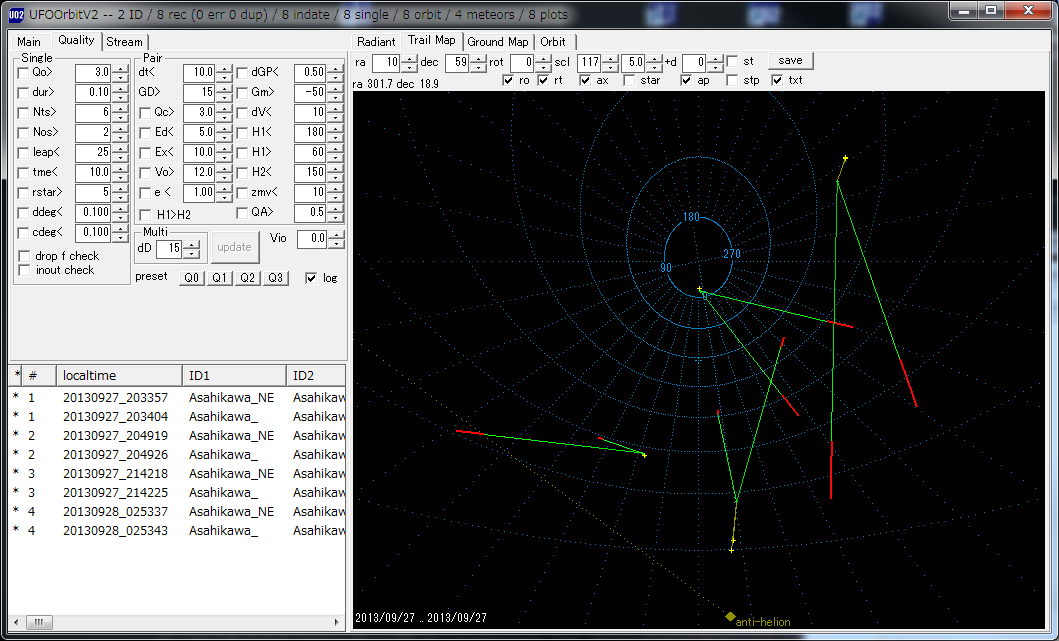
Task: Click the +d value field
Action: point(694,63)
